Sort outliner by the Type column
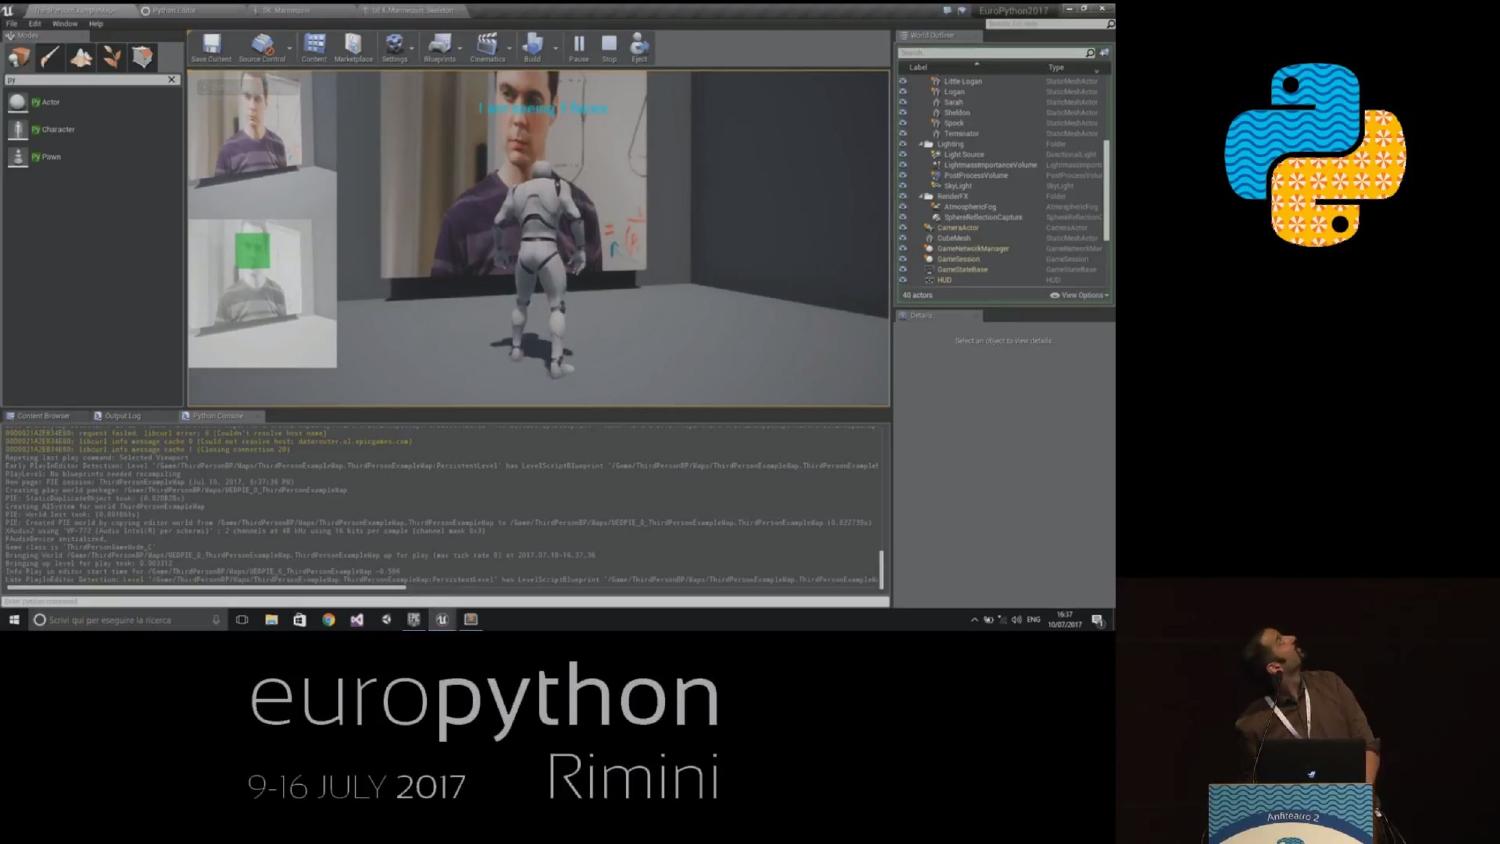This screenshot has height=844, width=1500. point(1056,67)
